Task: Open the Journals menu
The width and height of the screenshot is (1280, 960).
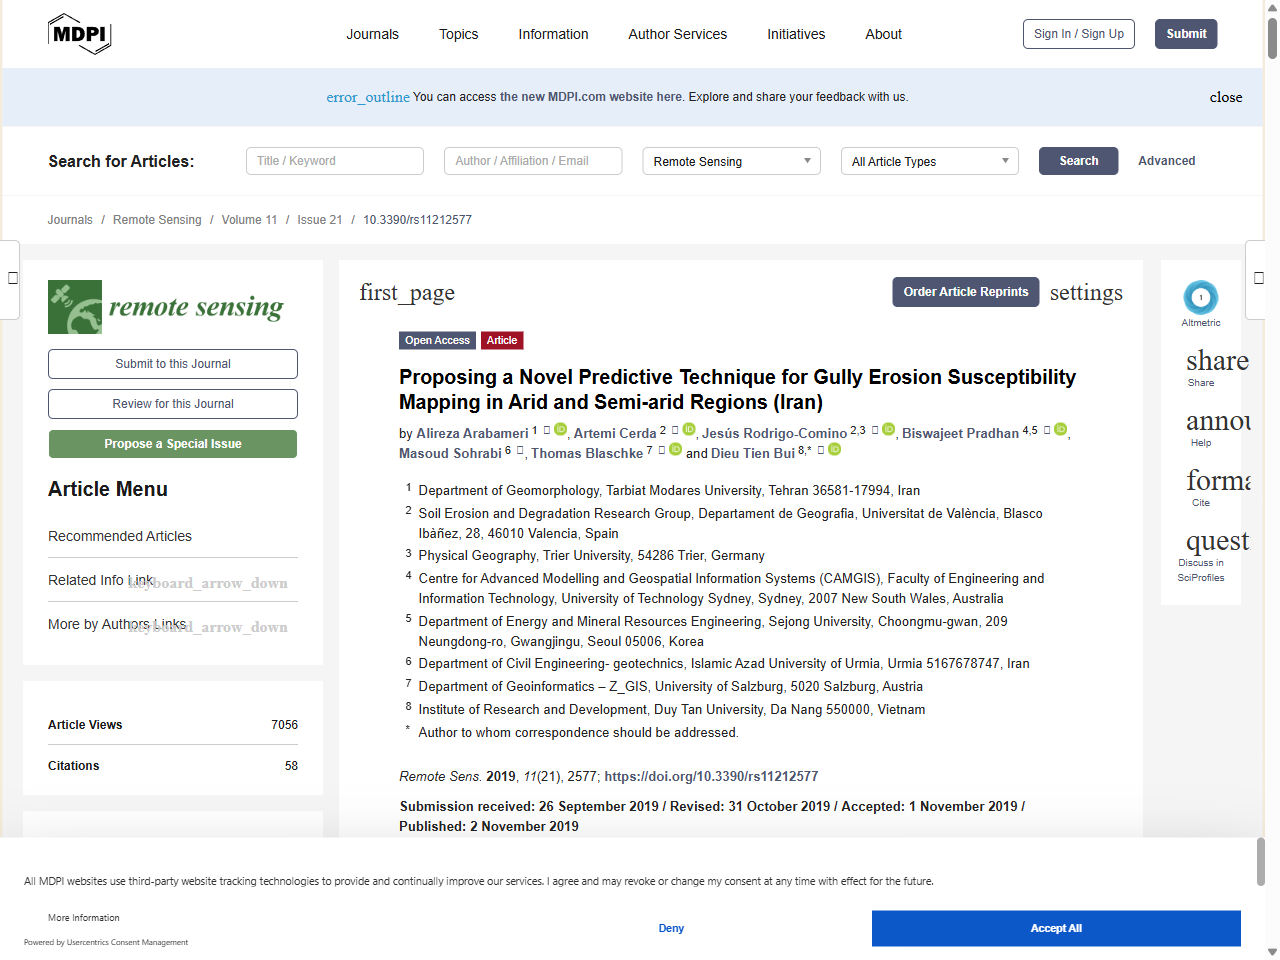Action: point(372,34)
